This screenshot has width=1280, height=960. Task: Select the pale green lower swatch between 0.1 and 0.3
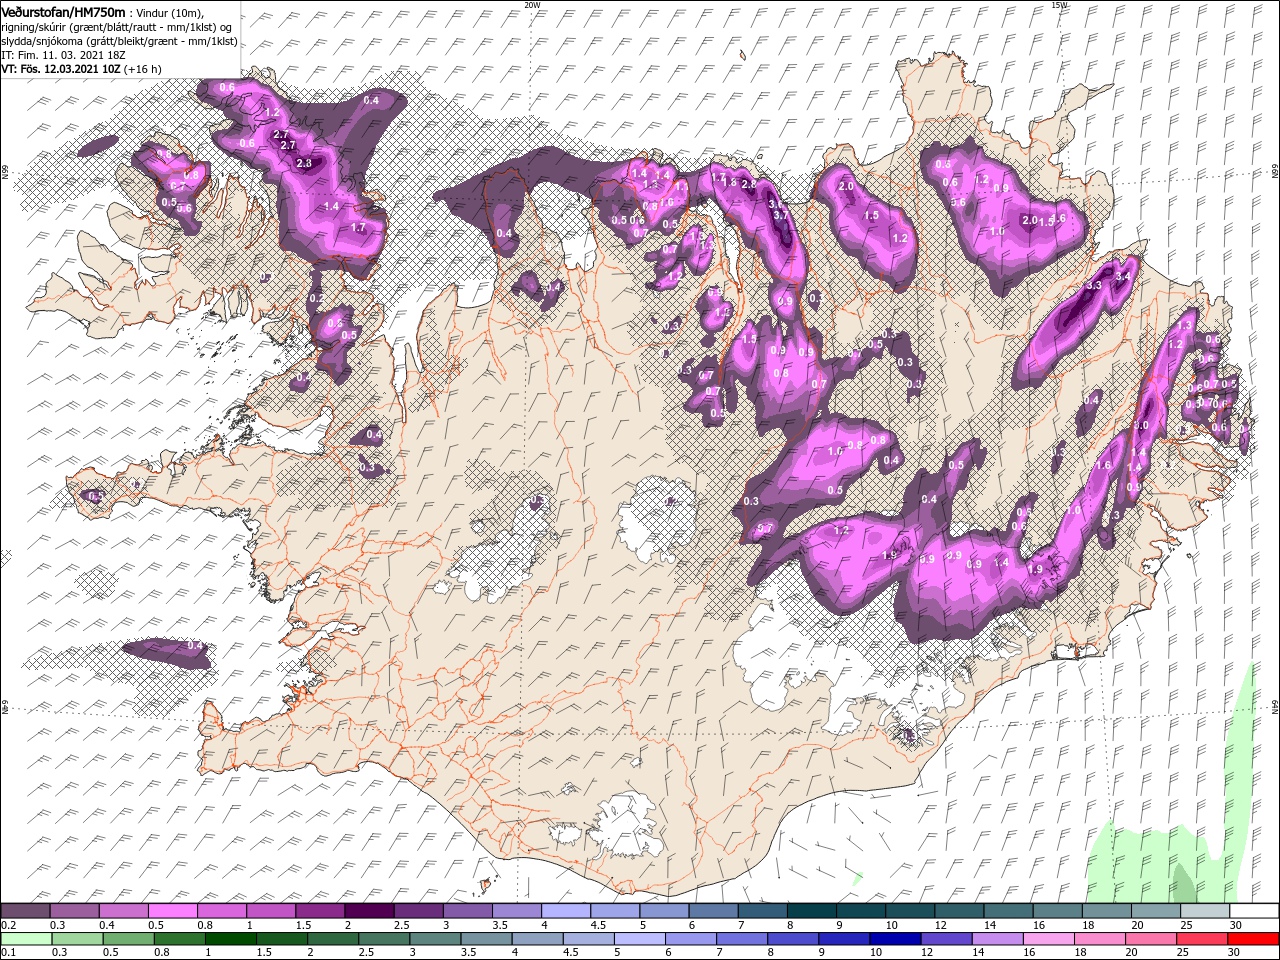27,939
